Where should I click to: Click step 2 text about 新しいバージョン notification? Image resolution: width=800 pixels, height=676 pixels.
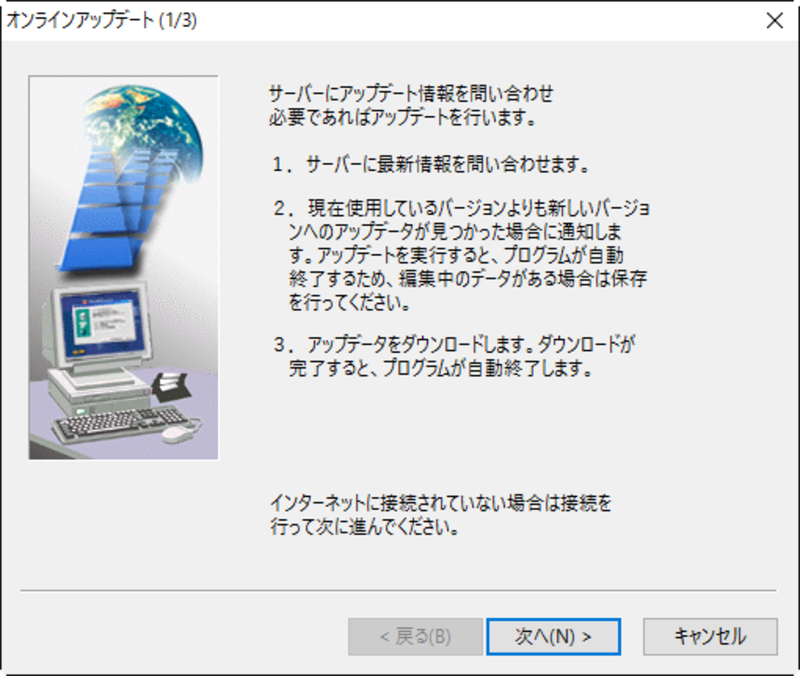pyautogui.click(x=461, y=255)
